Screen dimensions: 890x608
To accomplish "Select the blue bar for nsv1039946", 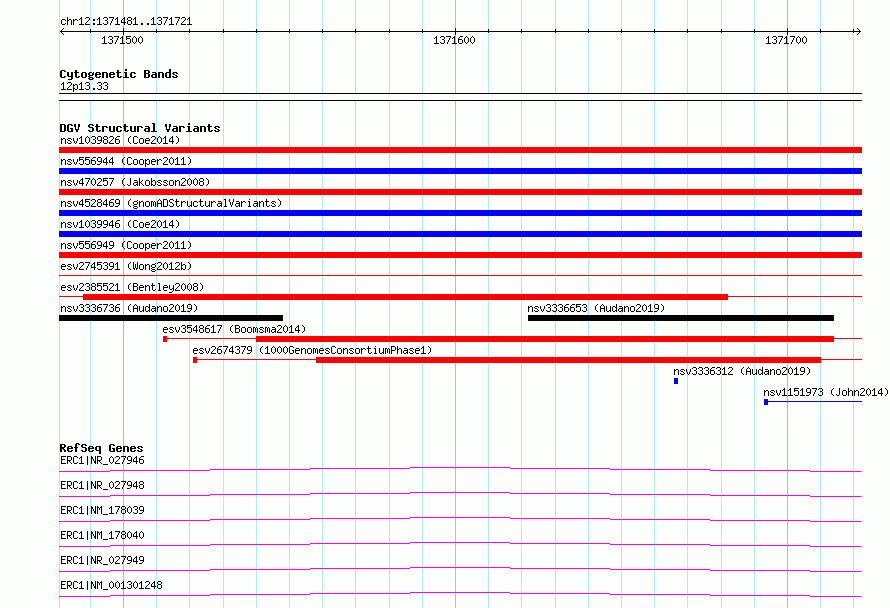I will tap(460, 234).
